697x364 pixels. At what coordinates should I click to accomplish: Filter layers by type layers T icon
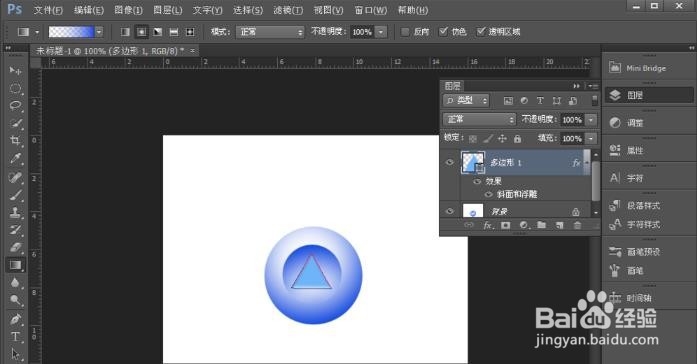click(540, 101)
